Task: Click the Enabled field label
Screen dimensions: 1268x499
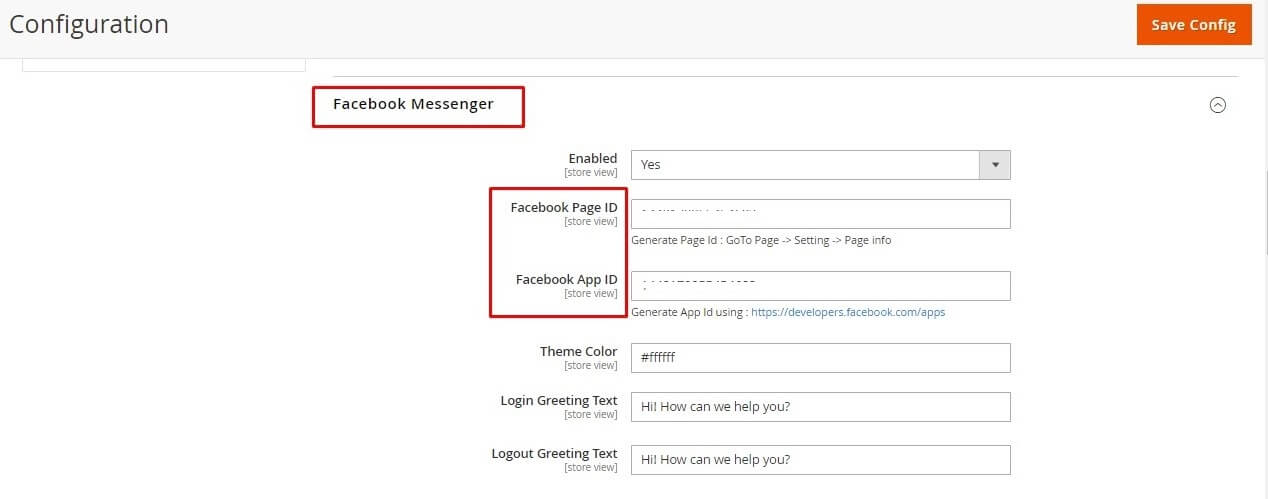Action: point(592,158)
